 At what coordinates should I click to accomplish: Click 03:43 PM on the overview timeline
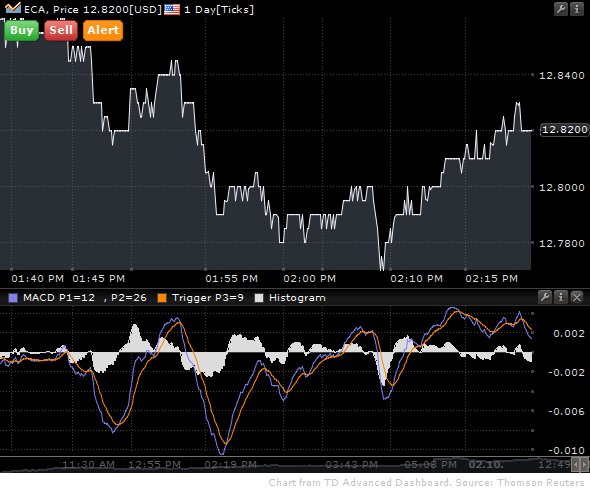pyautogui.click(x=351, y=465)
